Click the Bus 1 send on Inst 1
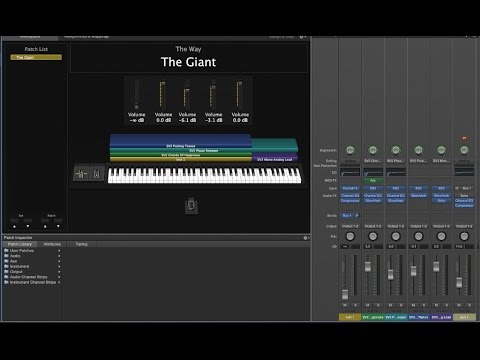This screenshot has height=360, width=480. click(347, 216)
